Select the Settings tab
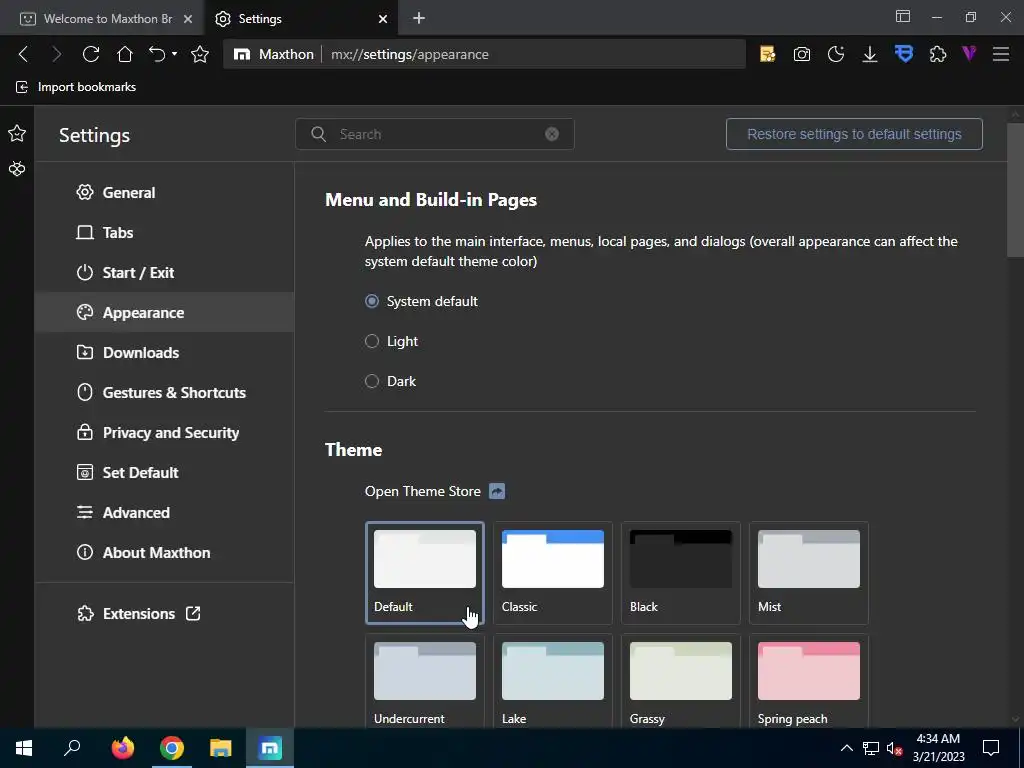This screenshot has height=768, width=1024. click(292, 18)
